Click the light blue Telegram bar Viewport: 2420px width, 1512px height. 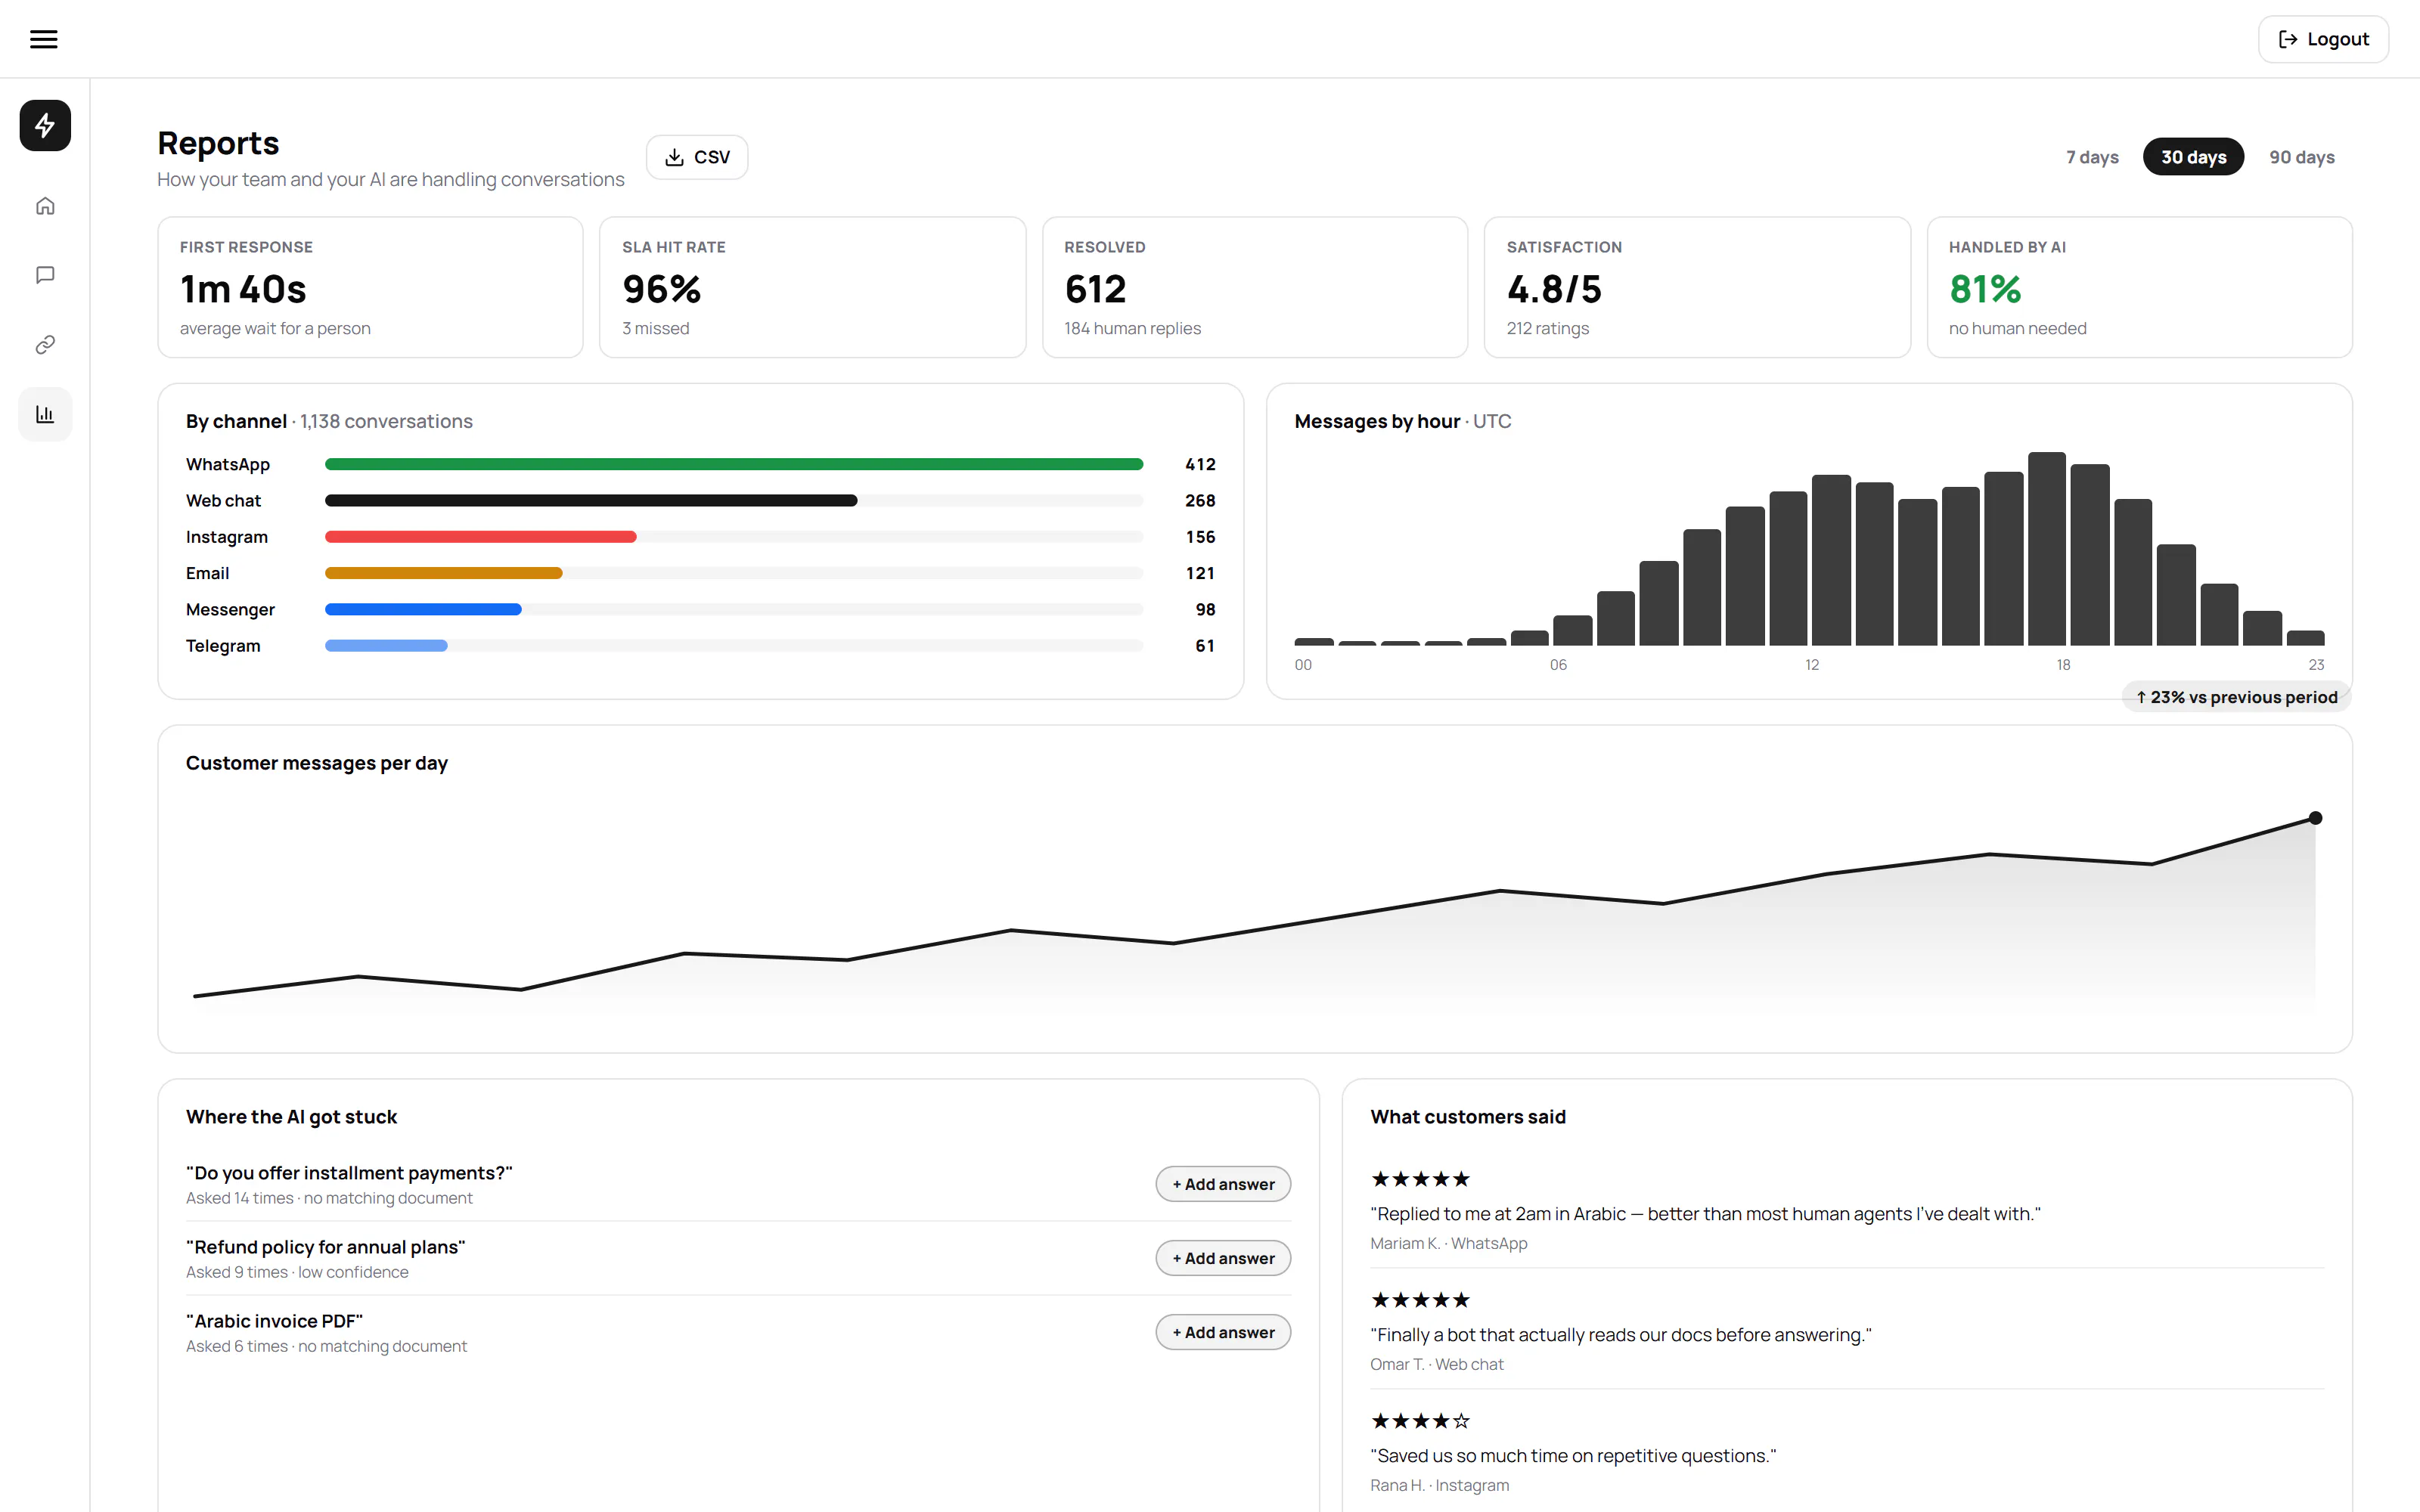point(386,646)
